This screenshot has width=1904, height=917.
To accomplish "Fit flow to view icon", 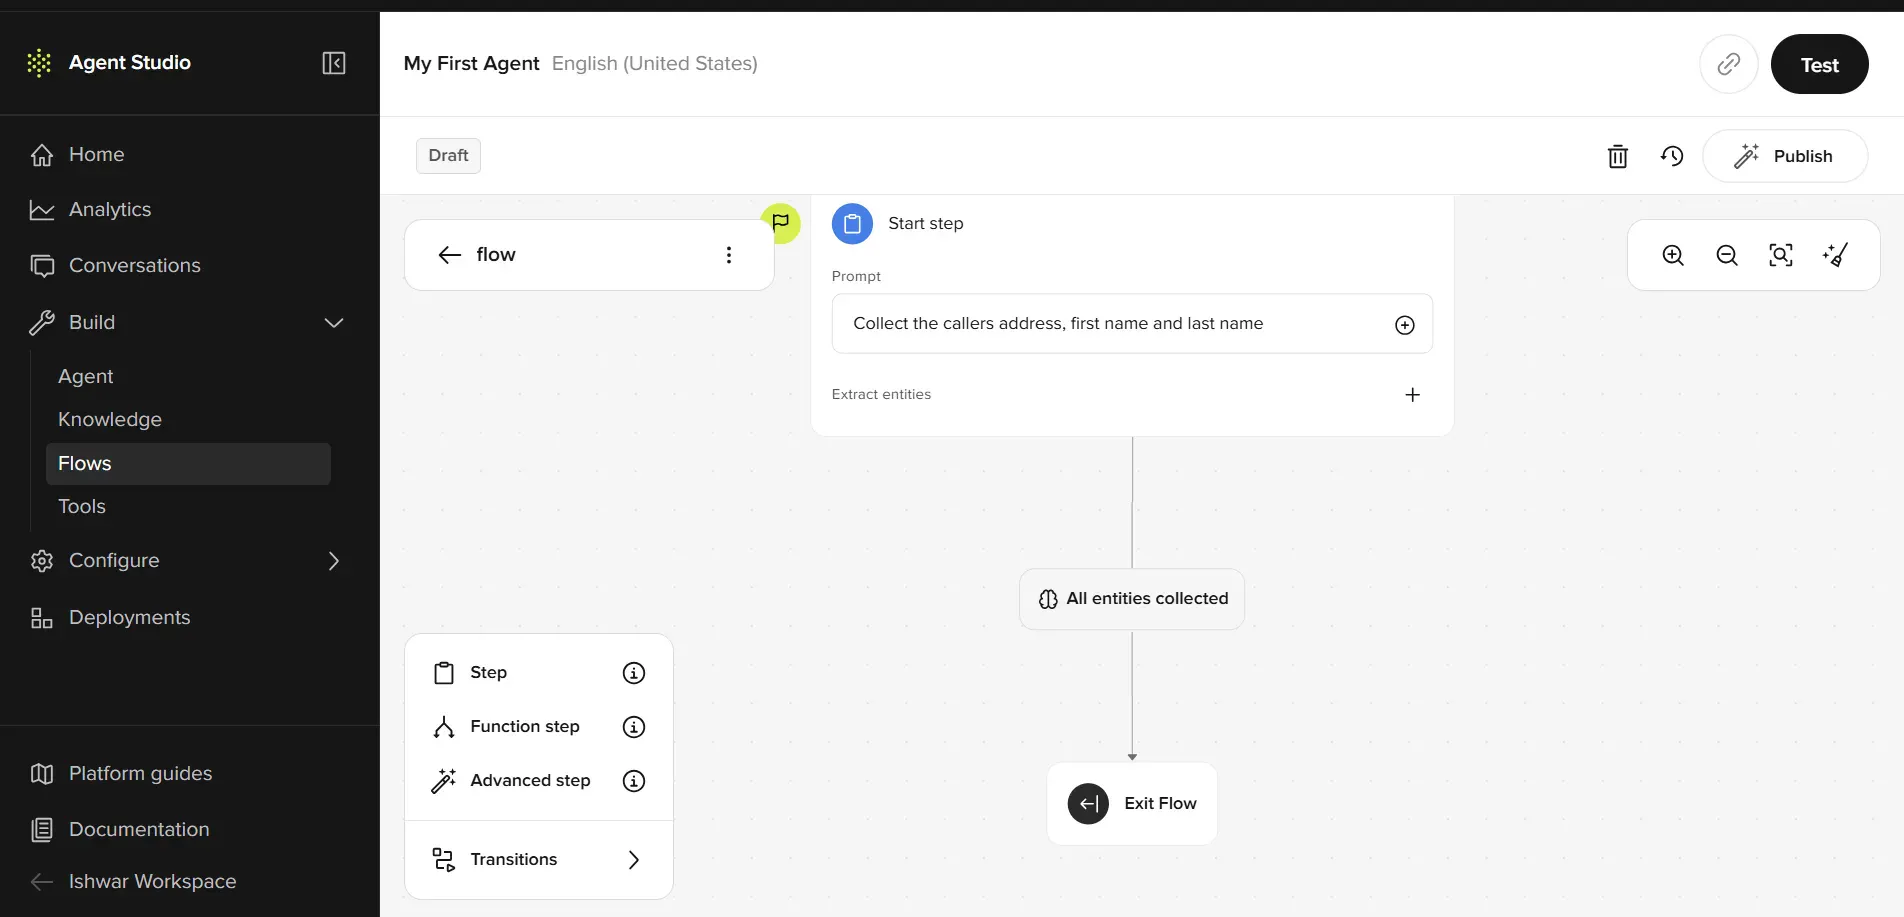I will (x=1781, y=255).
